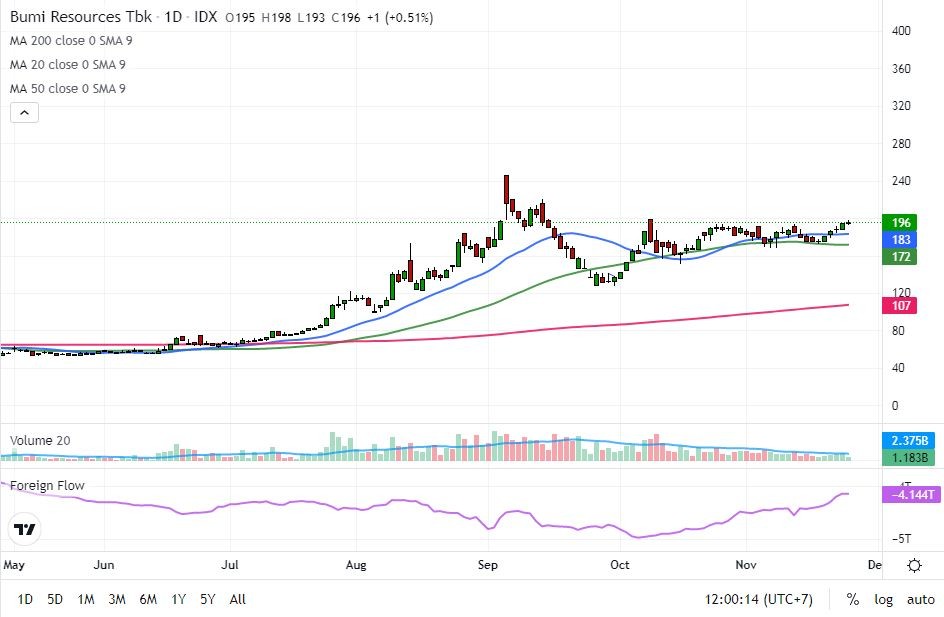Open timezone menu at 12:00:14 (UTC+7)

[x=759, y=599]
